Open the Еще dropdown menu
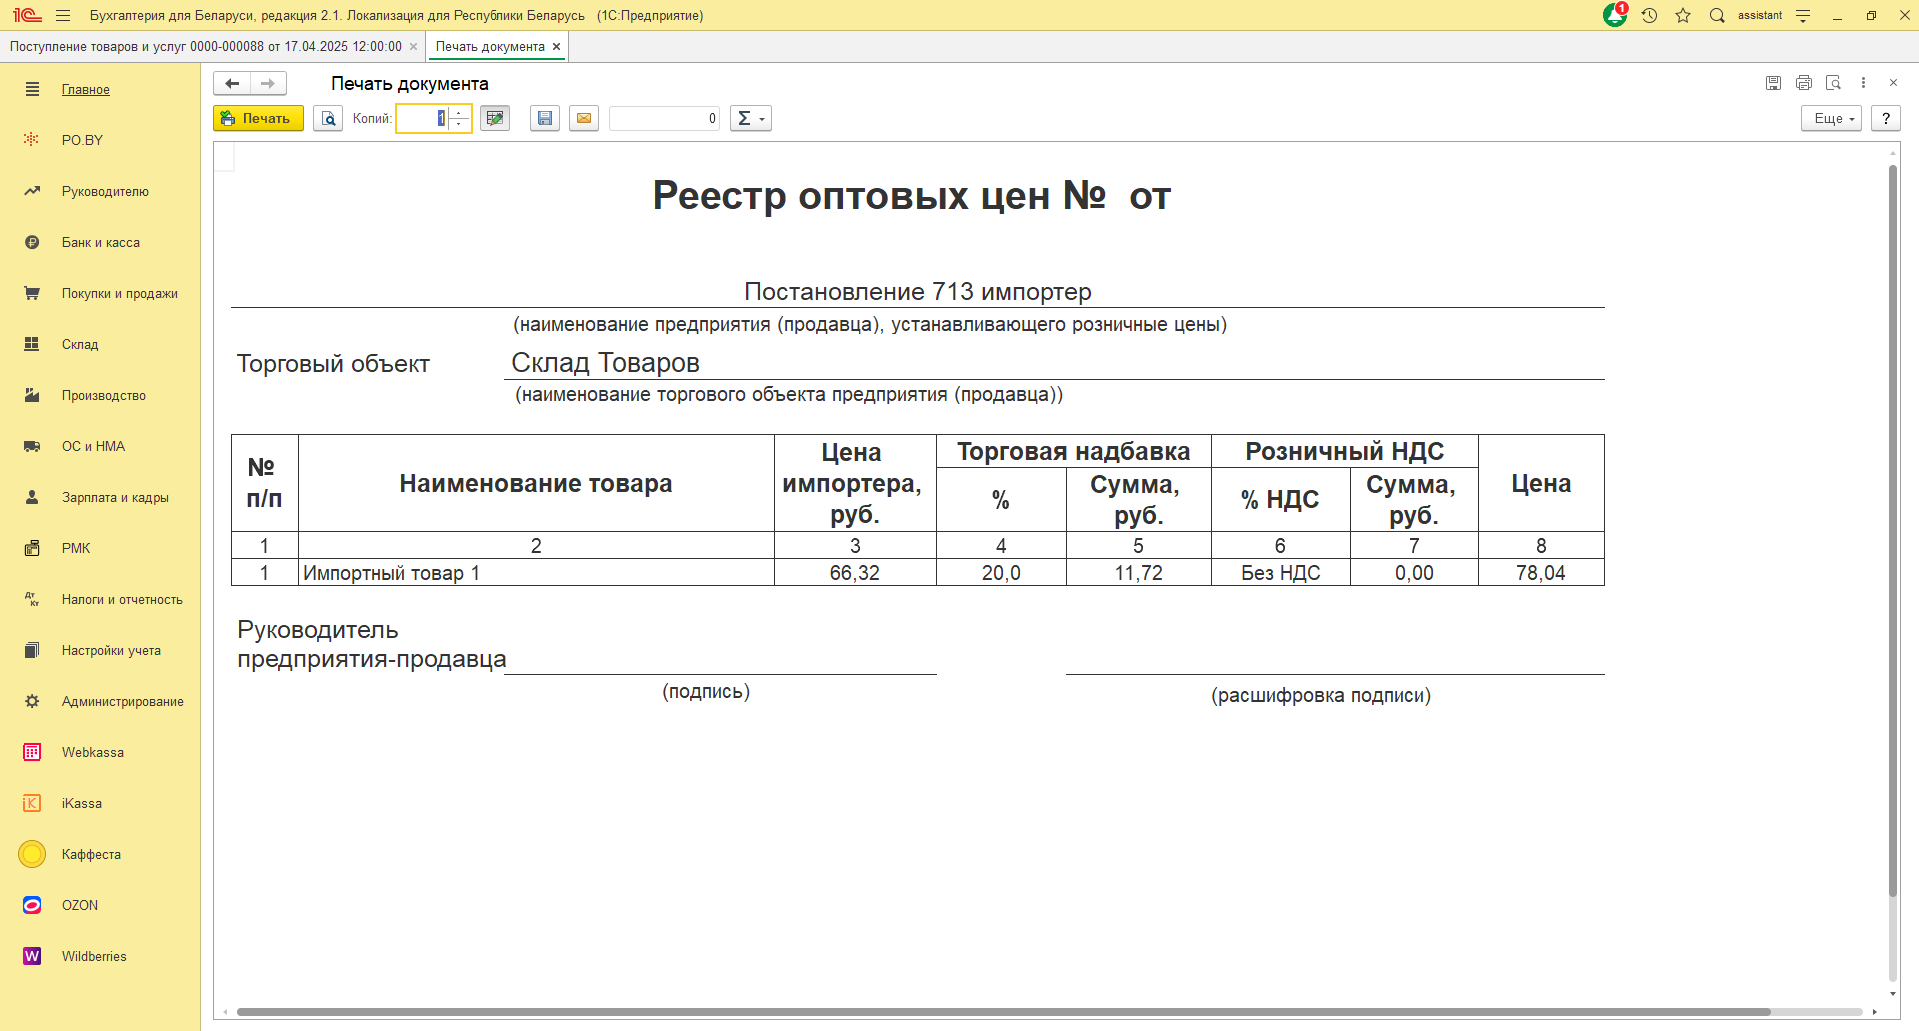This screenshot has width=1919, height=1031. click(1831, 118)
